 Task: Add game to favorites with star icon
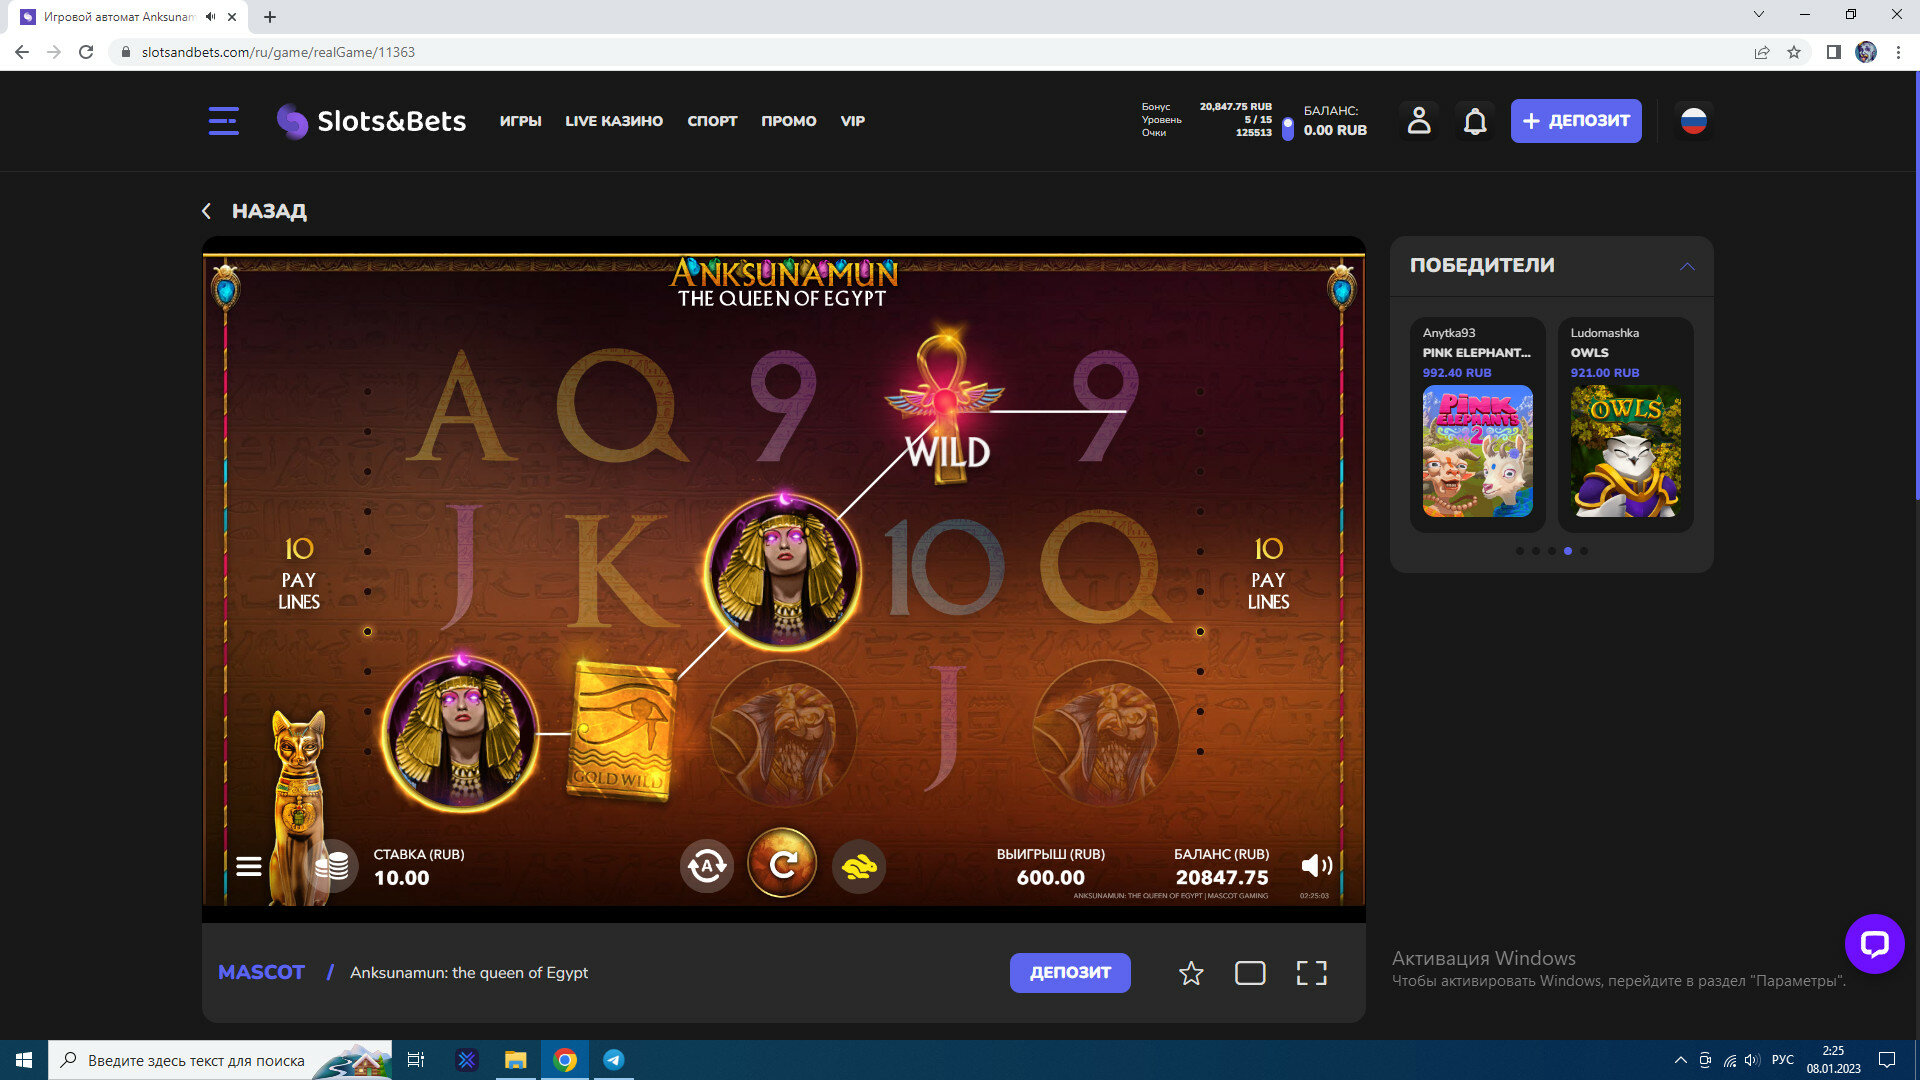[x=1190, y=973]
